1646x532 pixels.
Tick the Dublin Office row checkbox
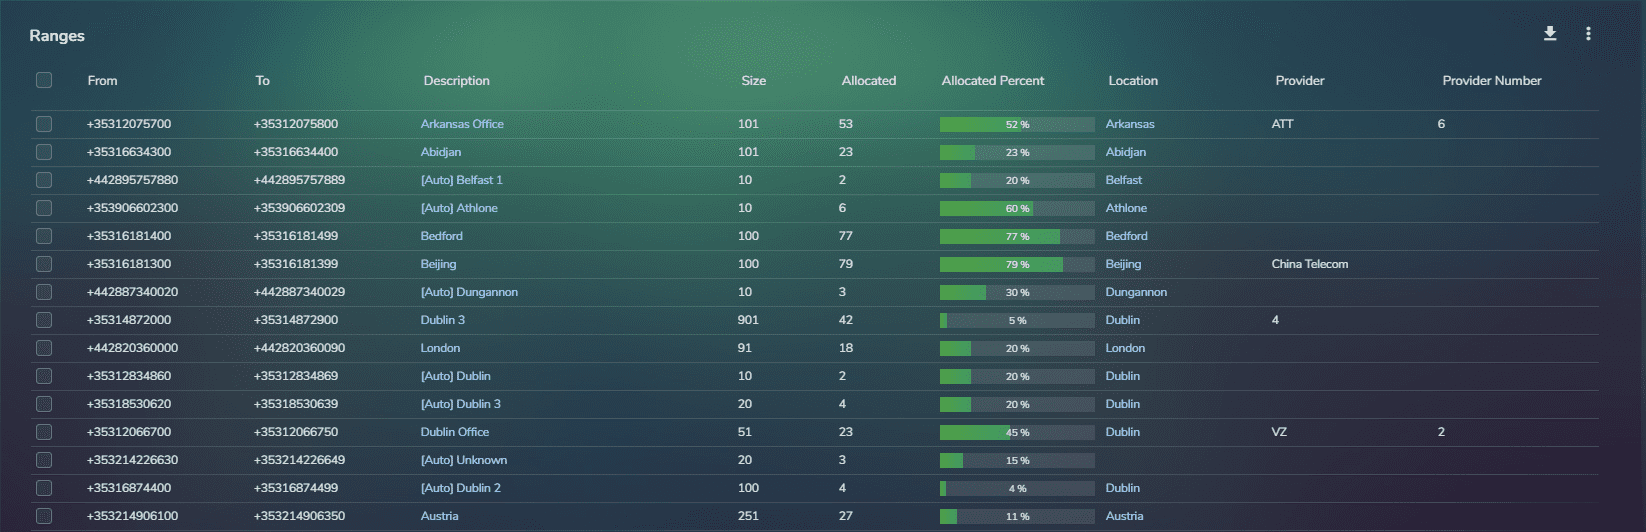(44, 432)
